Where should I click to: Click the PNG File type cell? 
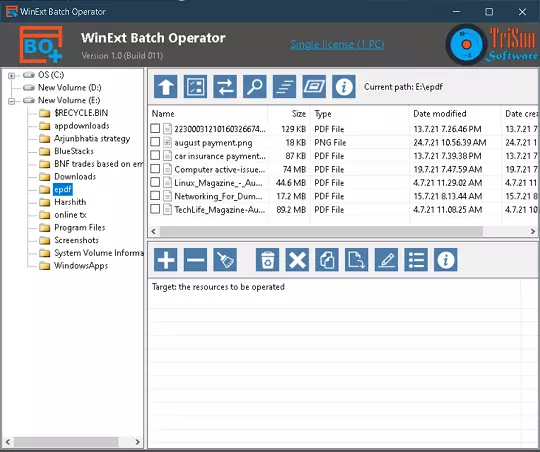(330, 143)
